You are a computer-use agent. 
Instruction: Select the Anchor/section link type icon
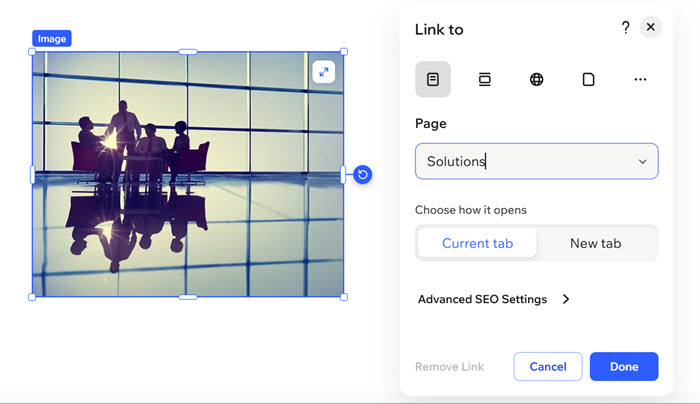[x=484, y=79]
